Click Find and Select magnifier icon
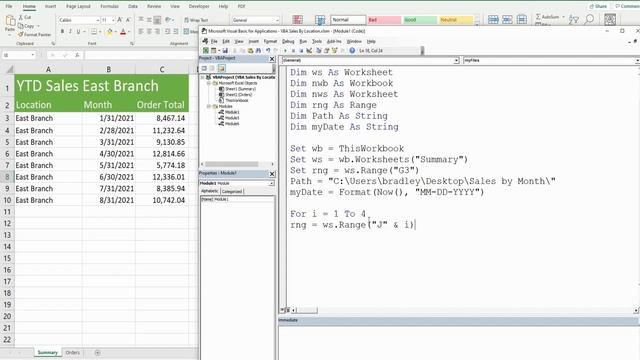The height and width of the screenshot is (360, 640). coord(590,19)
